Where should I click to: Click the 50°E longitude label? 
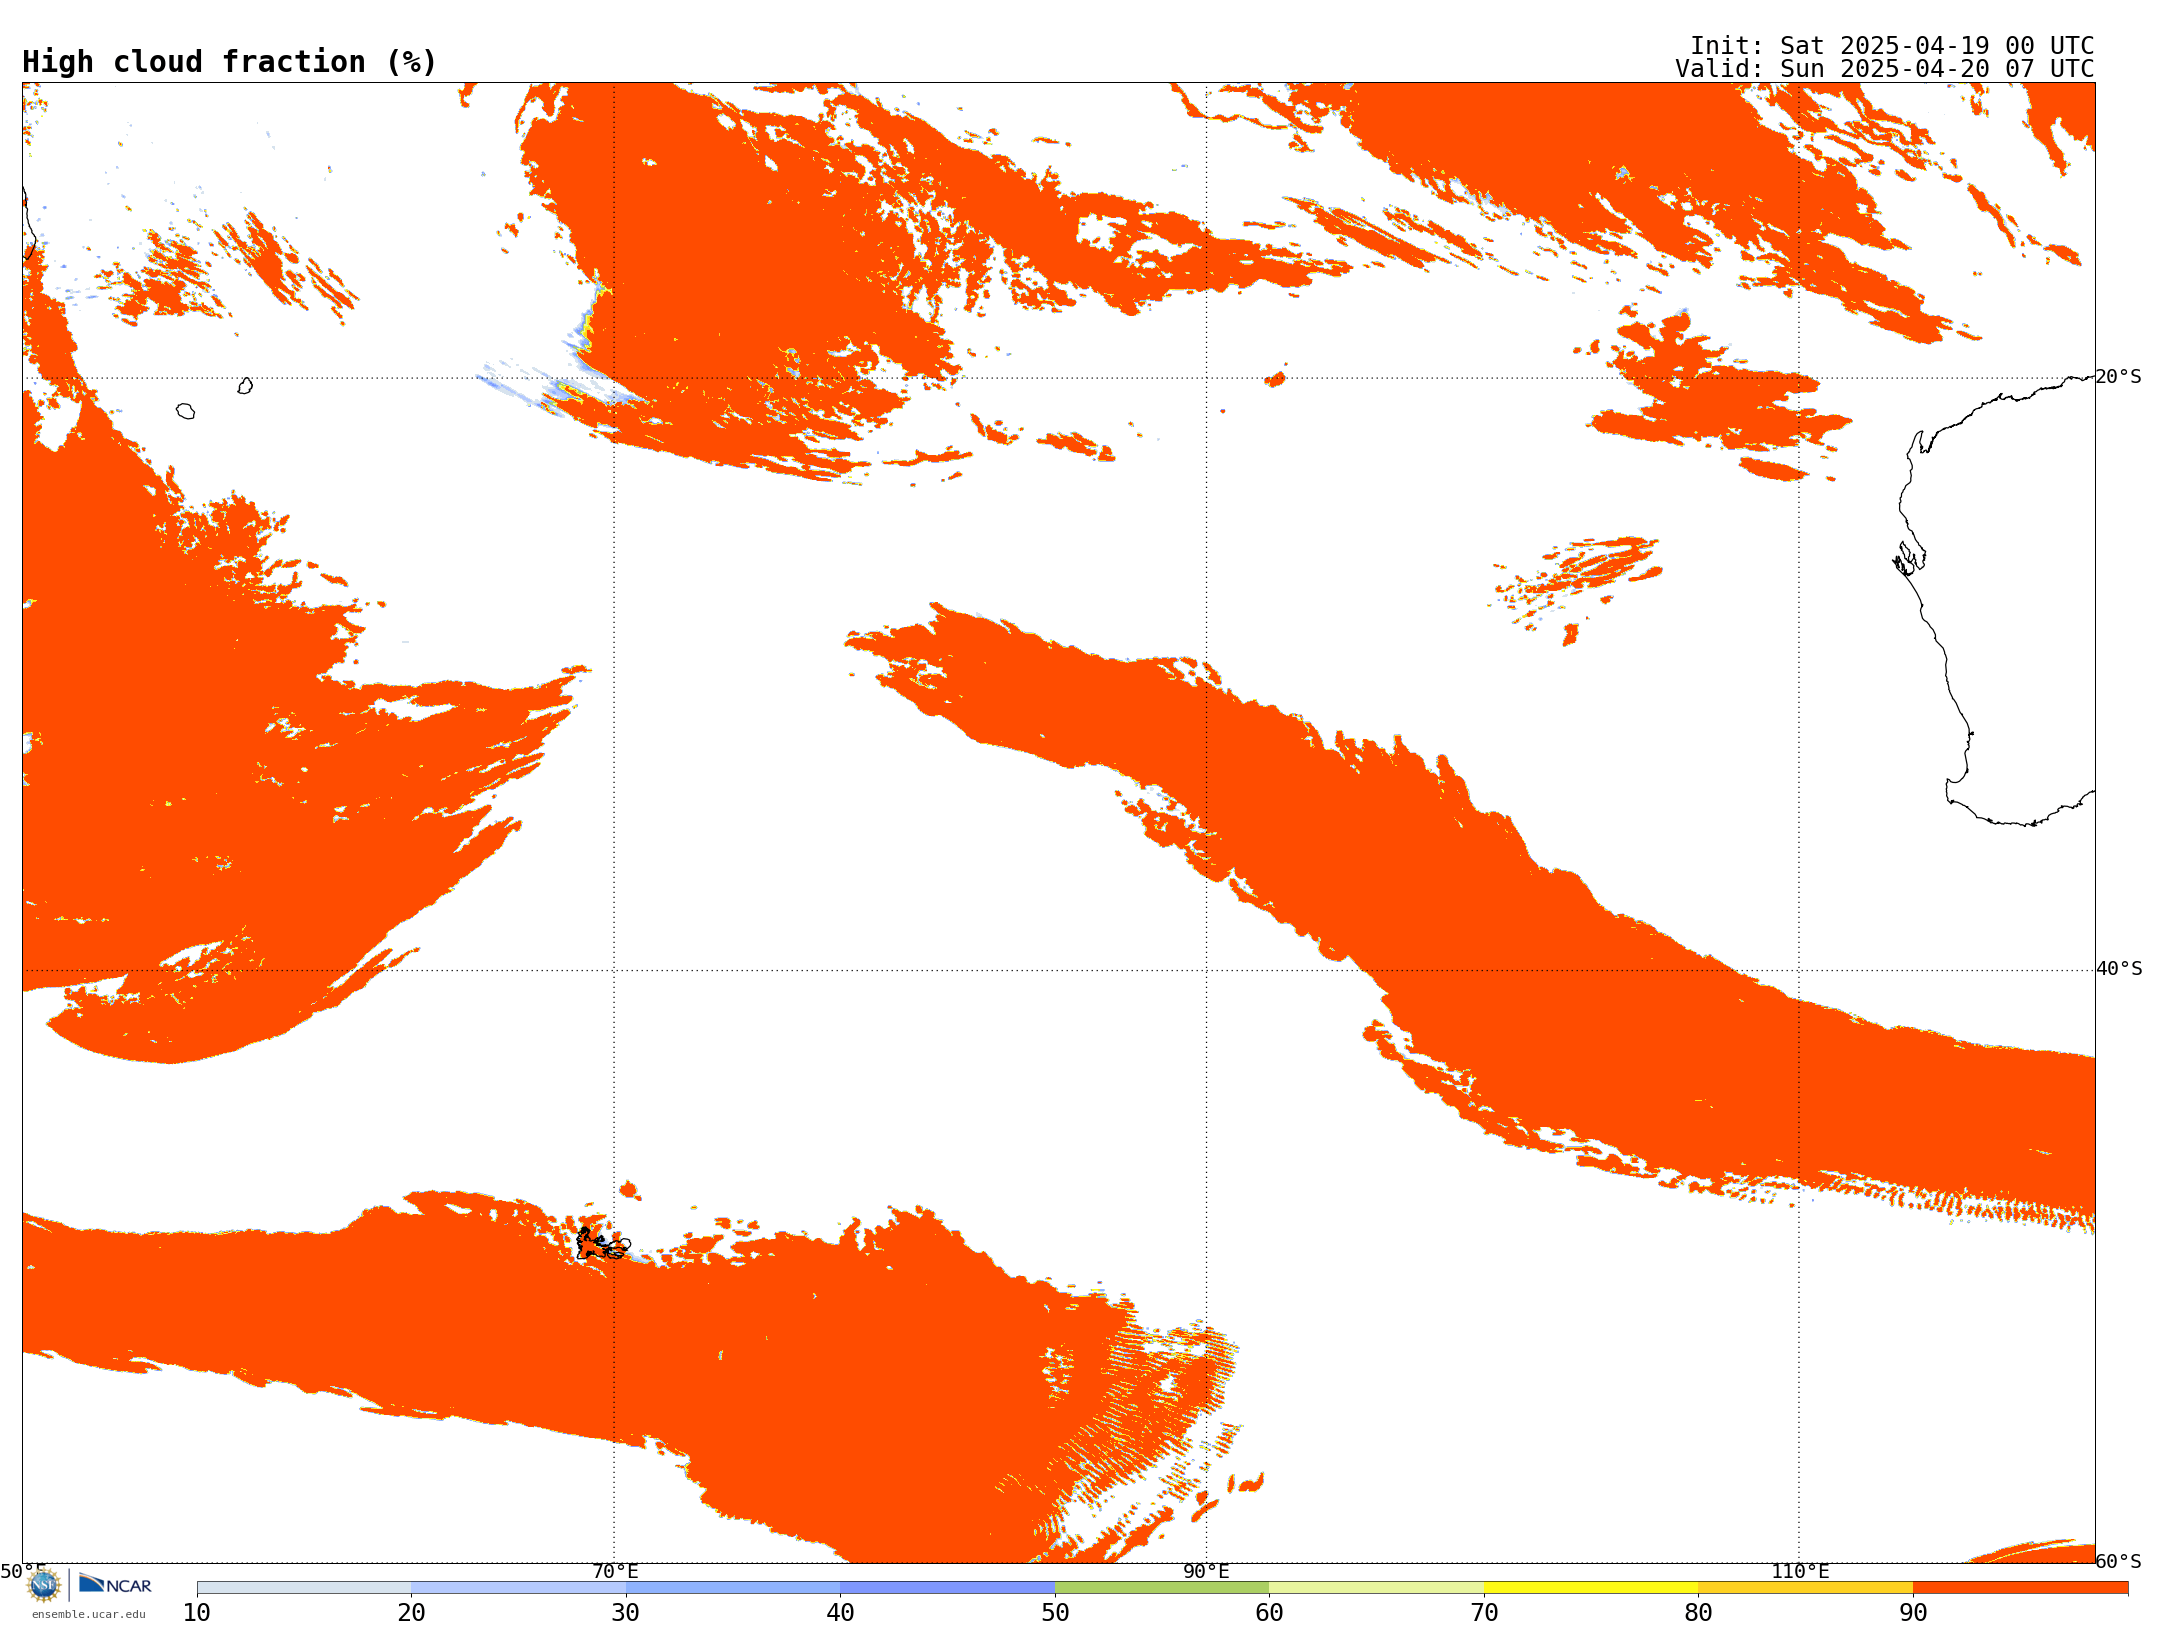23,1571
